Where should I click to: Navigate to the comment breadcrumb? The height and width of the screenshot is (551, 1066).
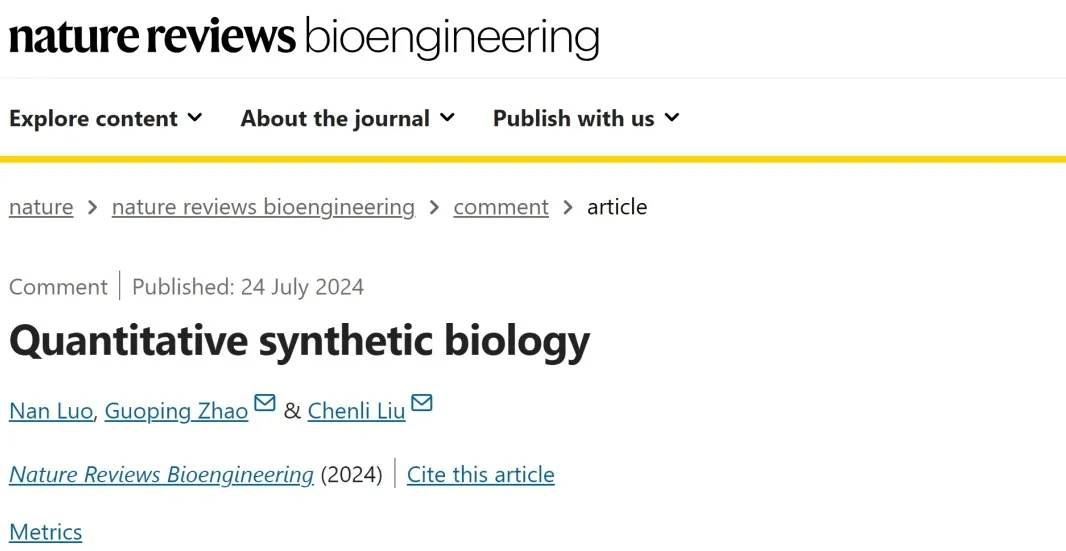coord(501,207)
